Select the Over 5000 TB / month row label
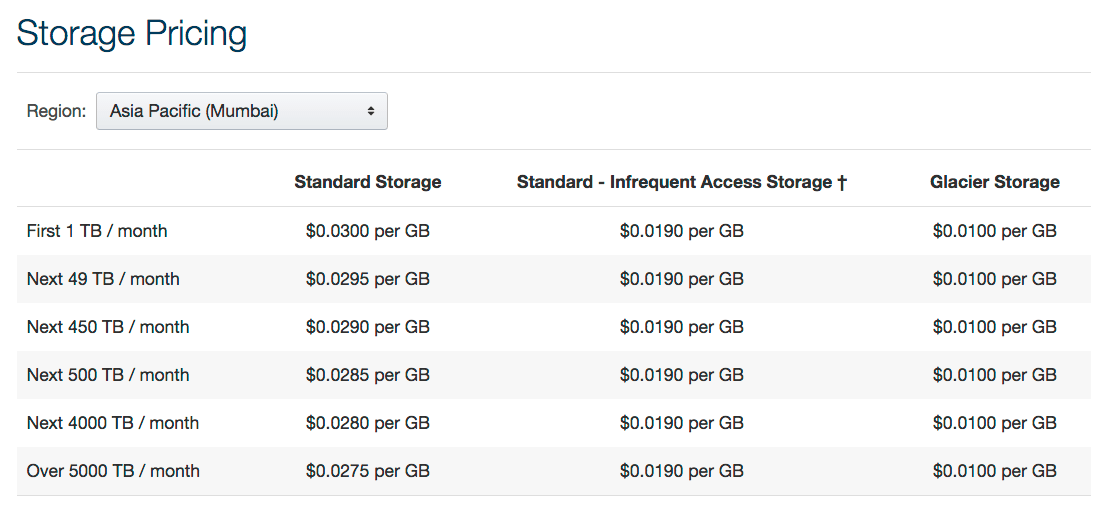The width and height of the screenshot is (1100, 518). point(113,471)
